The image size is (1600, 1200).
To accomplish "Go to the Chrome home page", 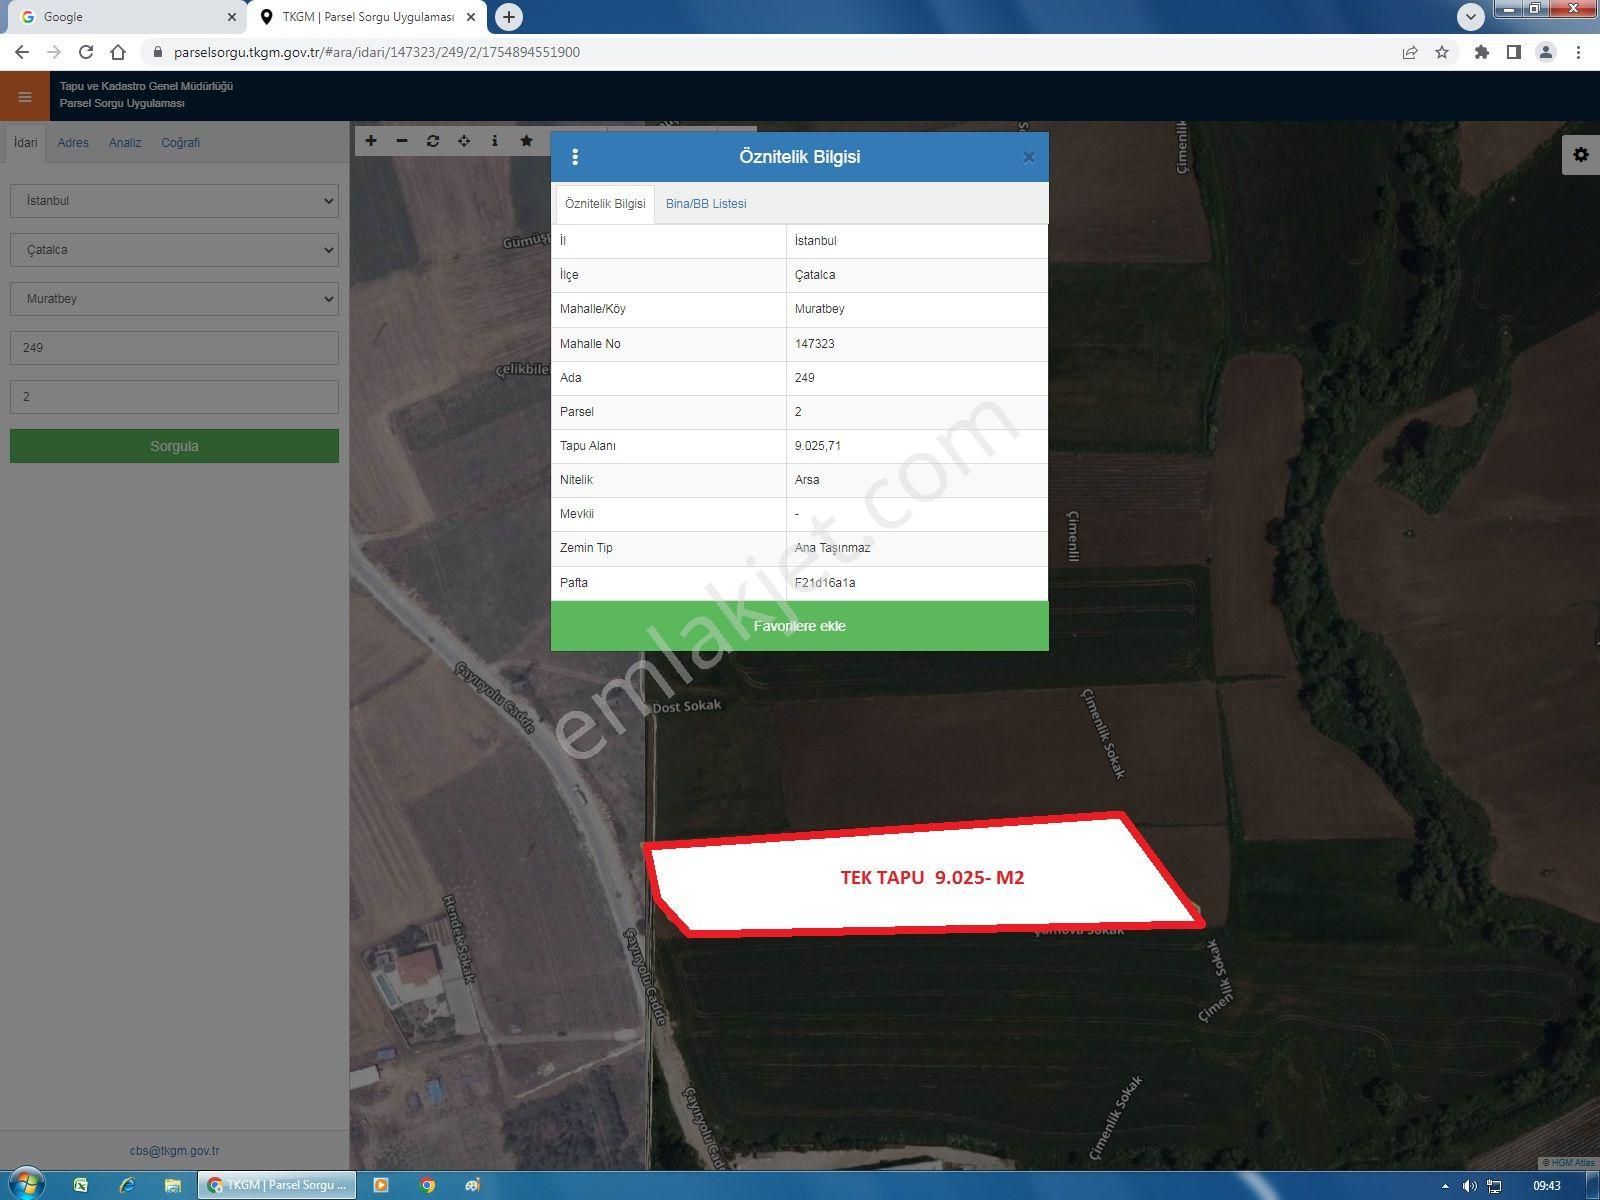I will (118, 52).
